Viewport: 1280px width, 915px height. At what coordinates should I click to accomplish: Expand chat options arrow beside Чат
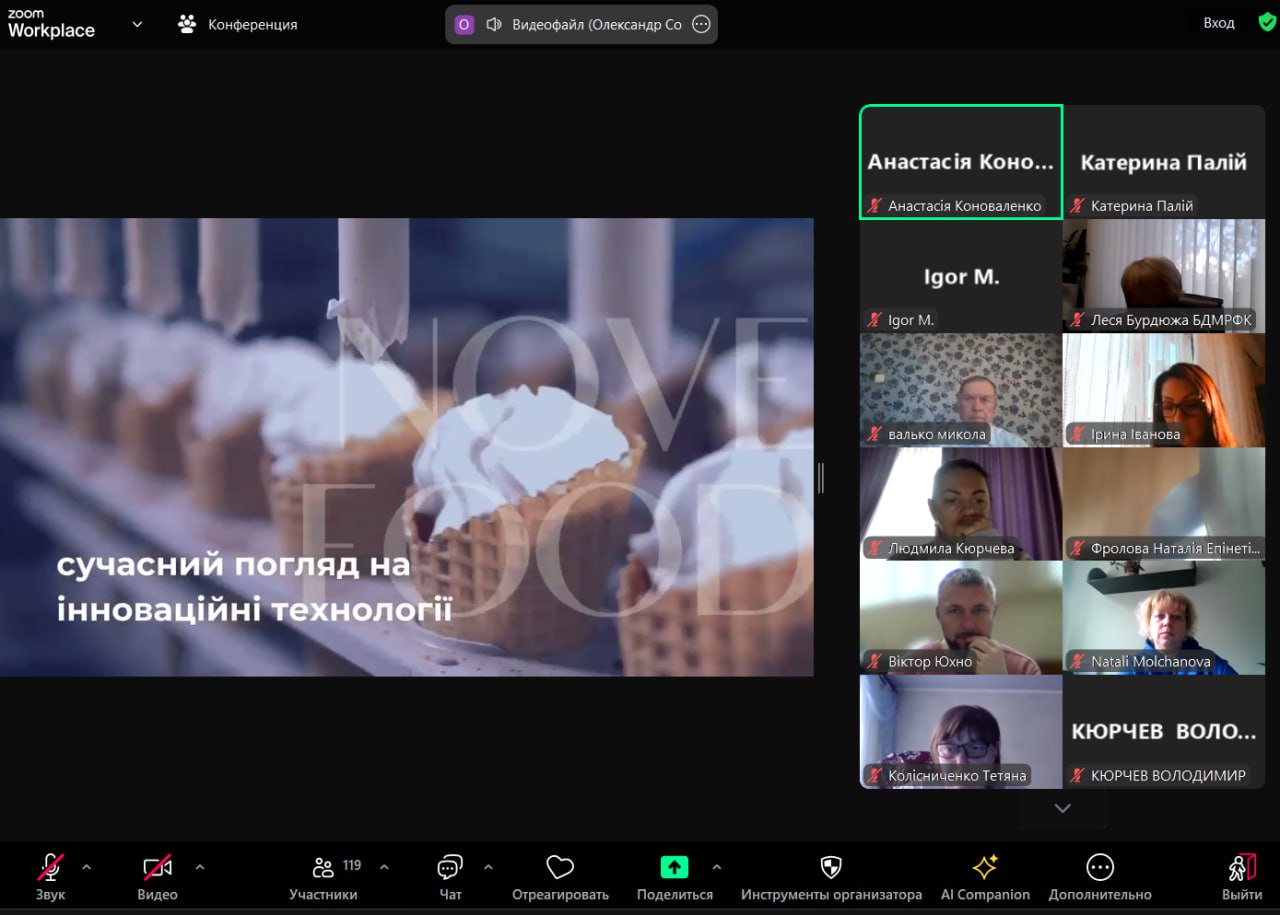coord(488,867)
